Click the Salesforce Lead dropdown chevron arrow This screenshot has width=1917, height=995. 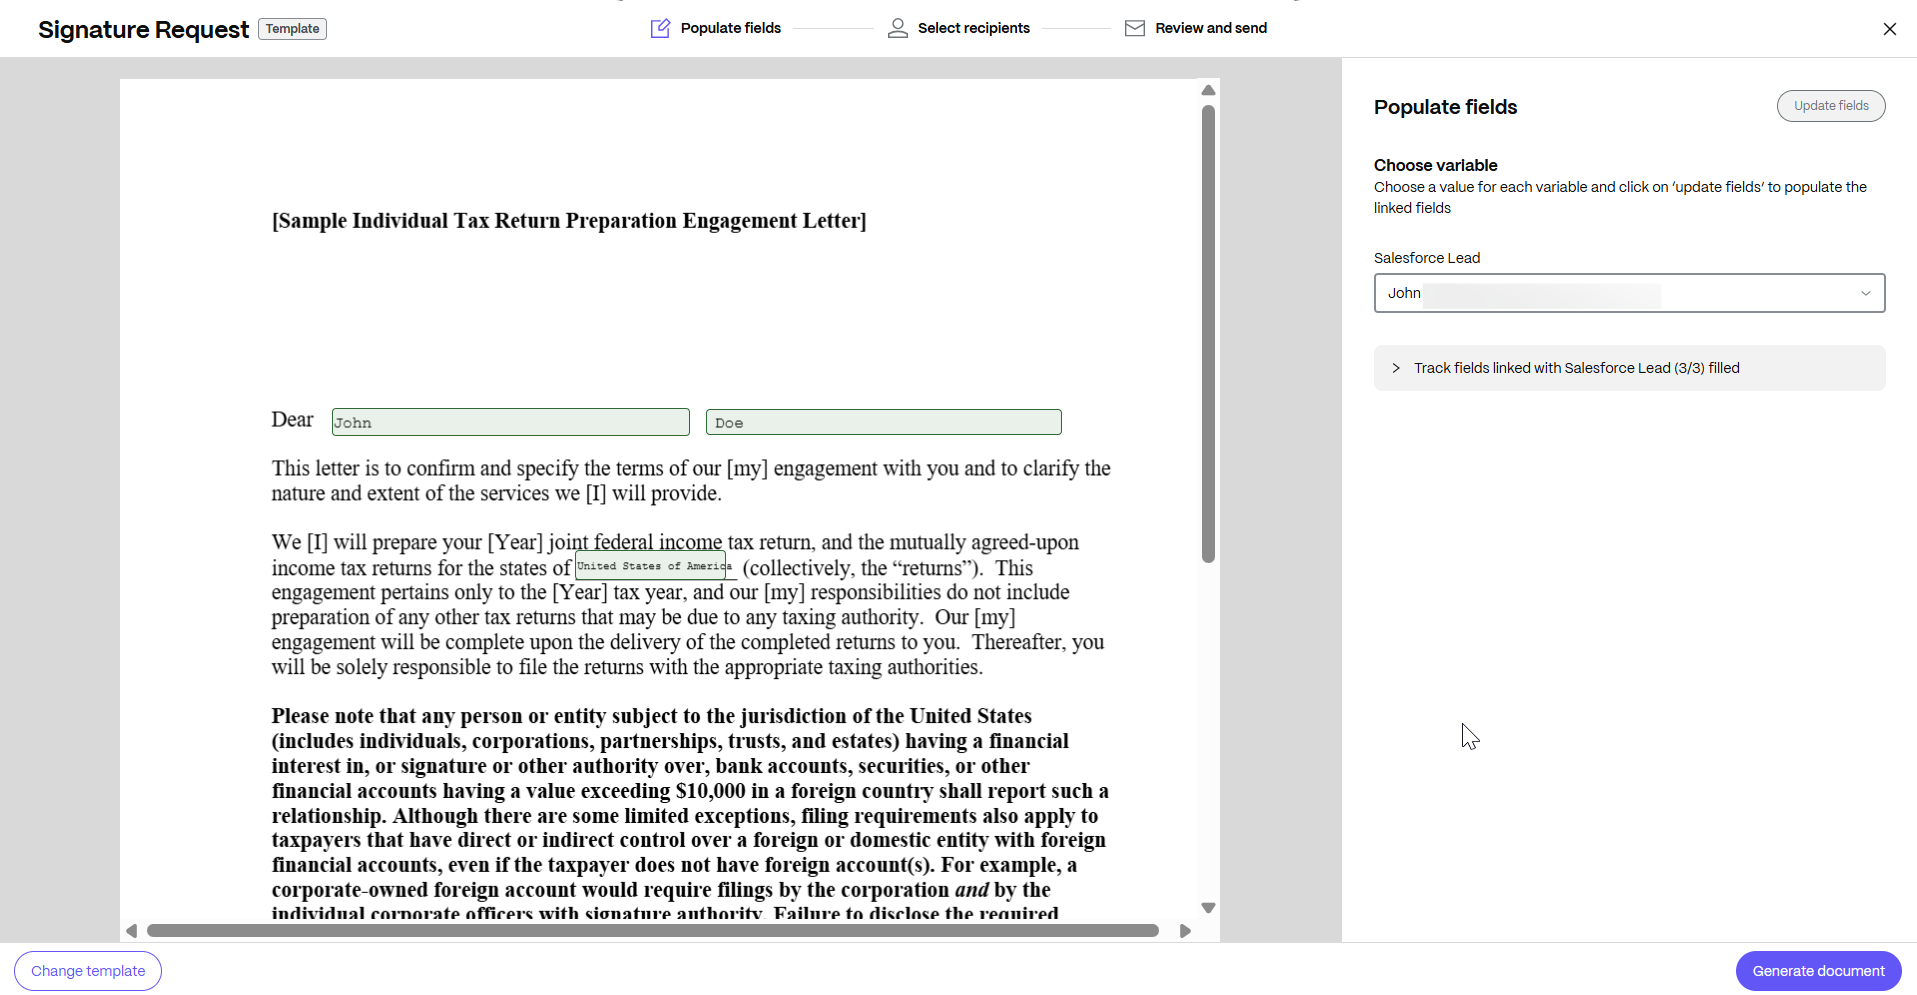click(1865, 293)
